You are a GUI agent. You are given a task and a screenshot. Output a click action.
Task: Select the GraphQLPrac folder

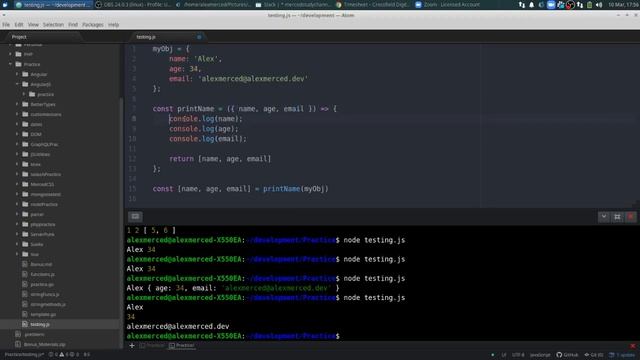(x=44, y=144)
